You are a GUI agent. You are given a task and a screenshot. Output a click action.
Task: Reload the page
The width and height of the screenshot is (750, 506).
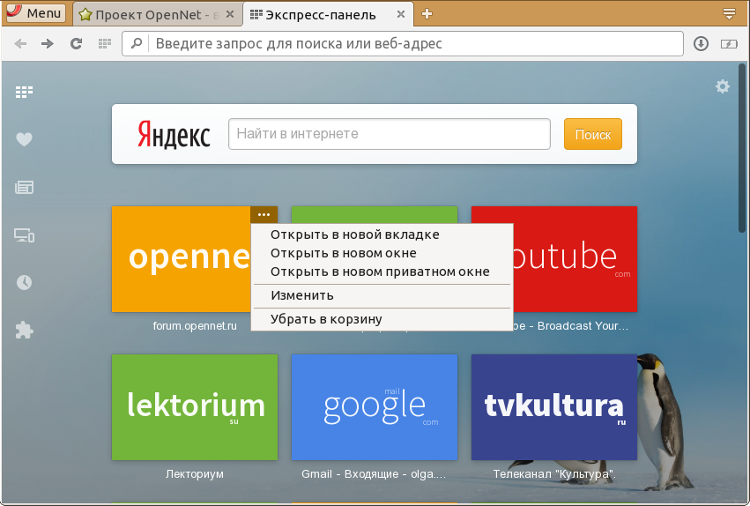coord(76,44)
